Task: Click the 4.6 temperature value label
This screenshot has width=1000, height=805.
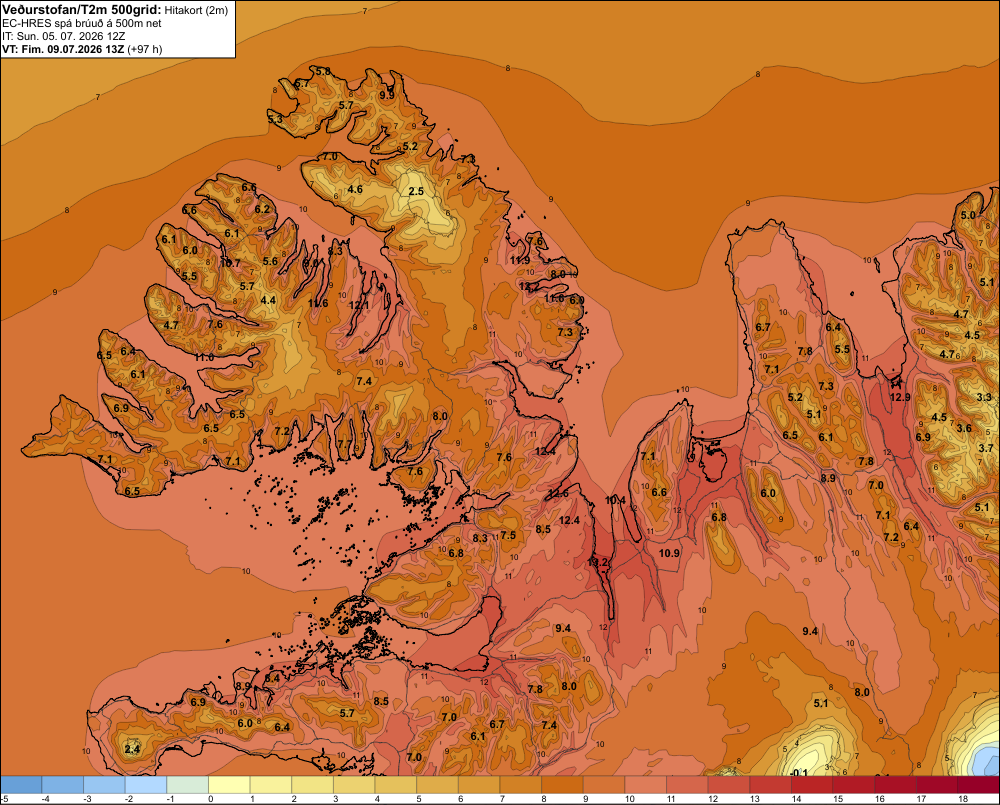Action: [355, 189]
